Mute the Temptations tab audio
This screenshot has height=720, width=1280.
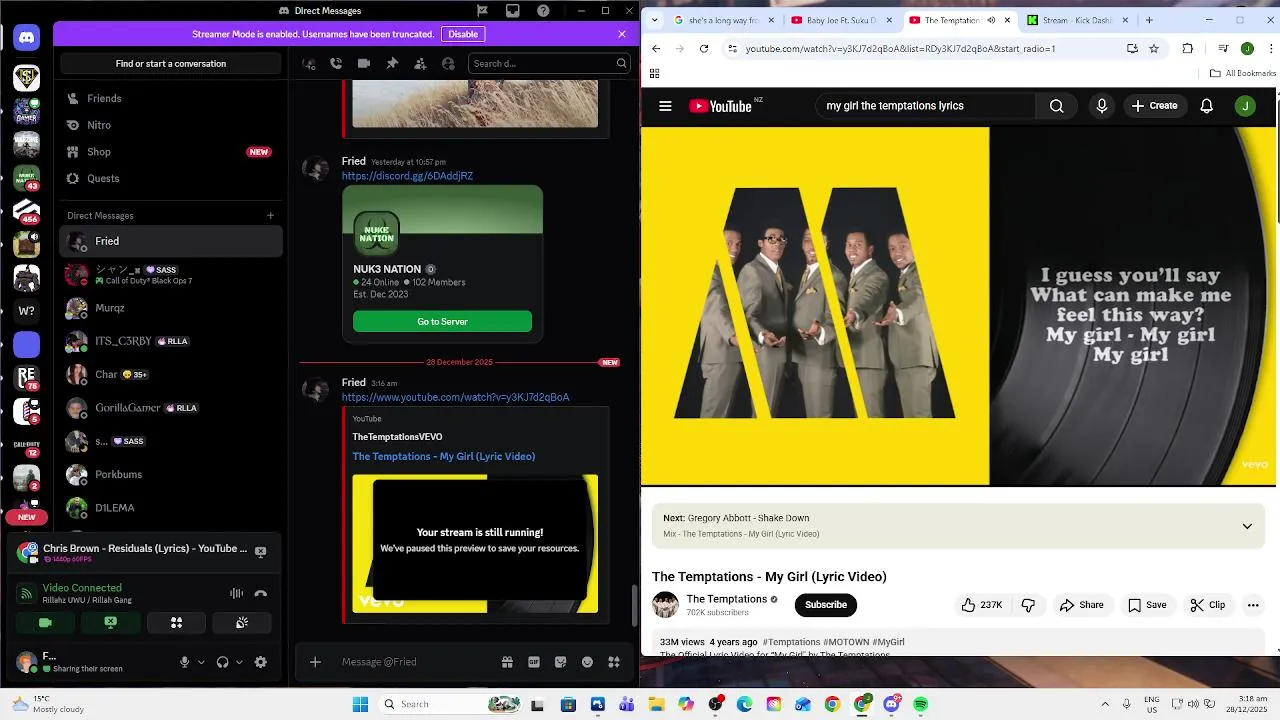(x=991, y=20)
